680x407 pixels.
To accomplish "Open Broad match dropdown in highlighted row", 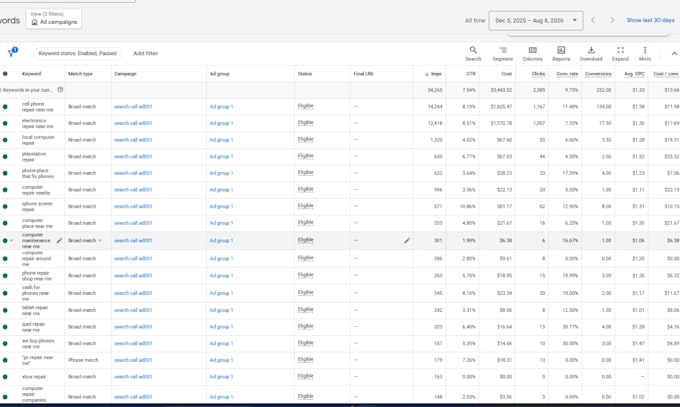I will tap(85, 240).
